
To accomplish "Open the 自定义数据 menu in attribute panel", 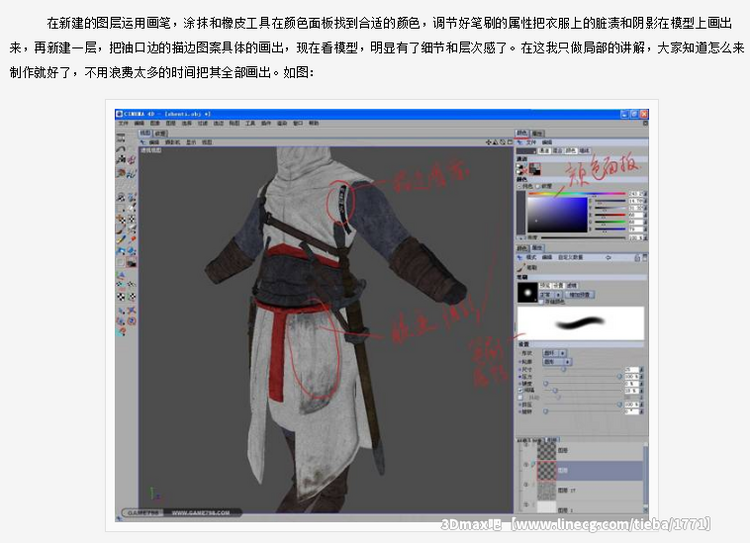I will 571,257.
